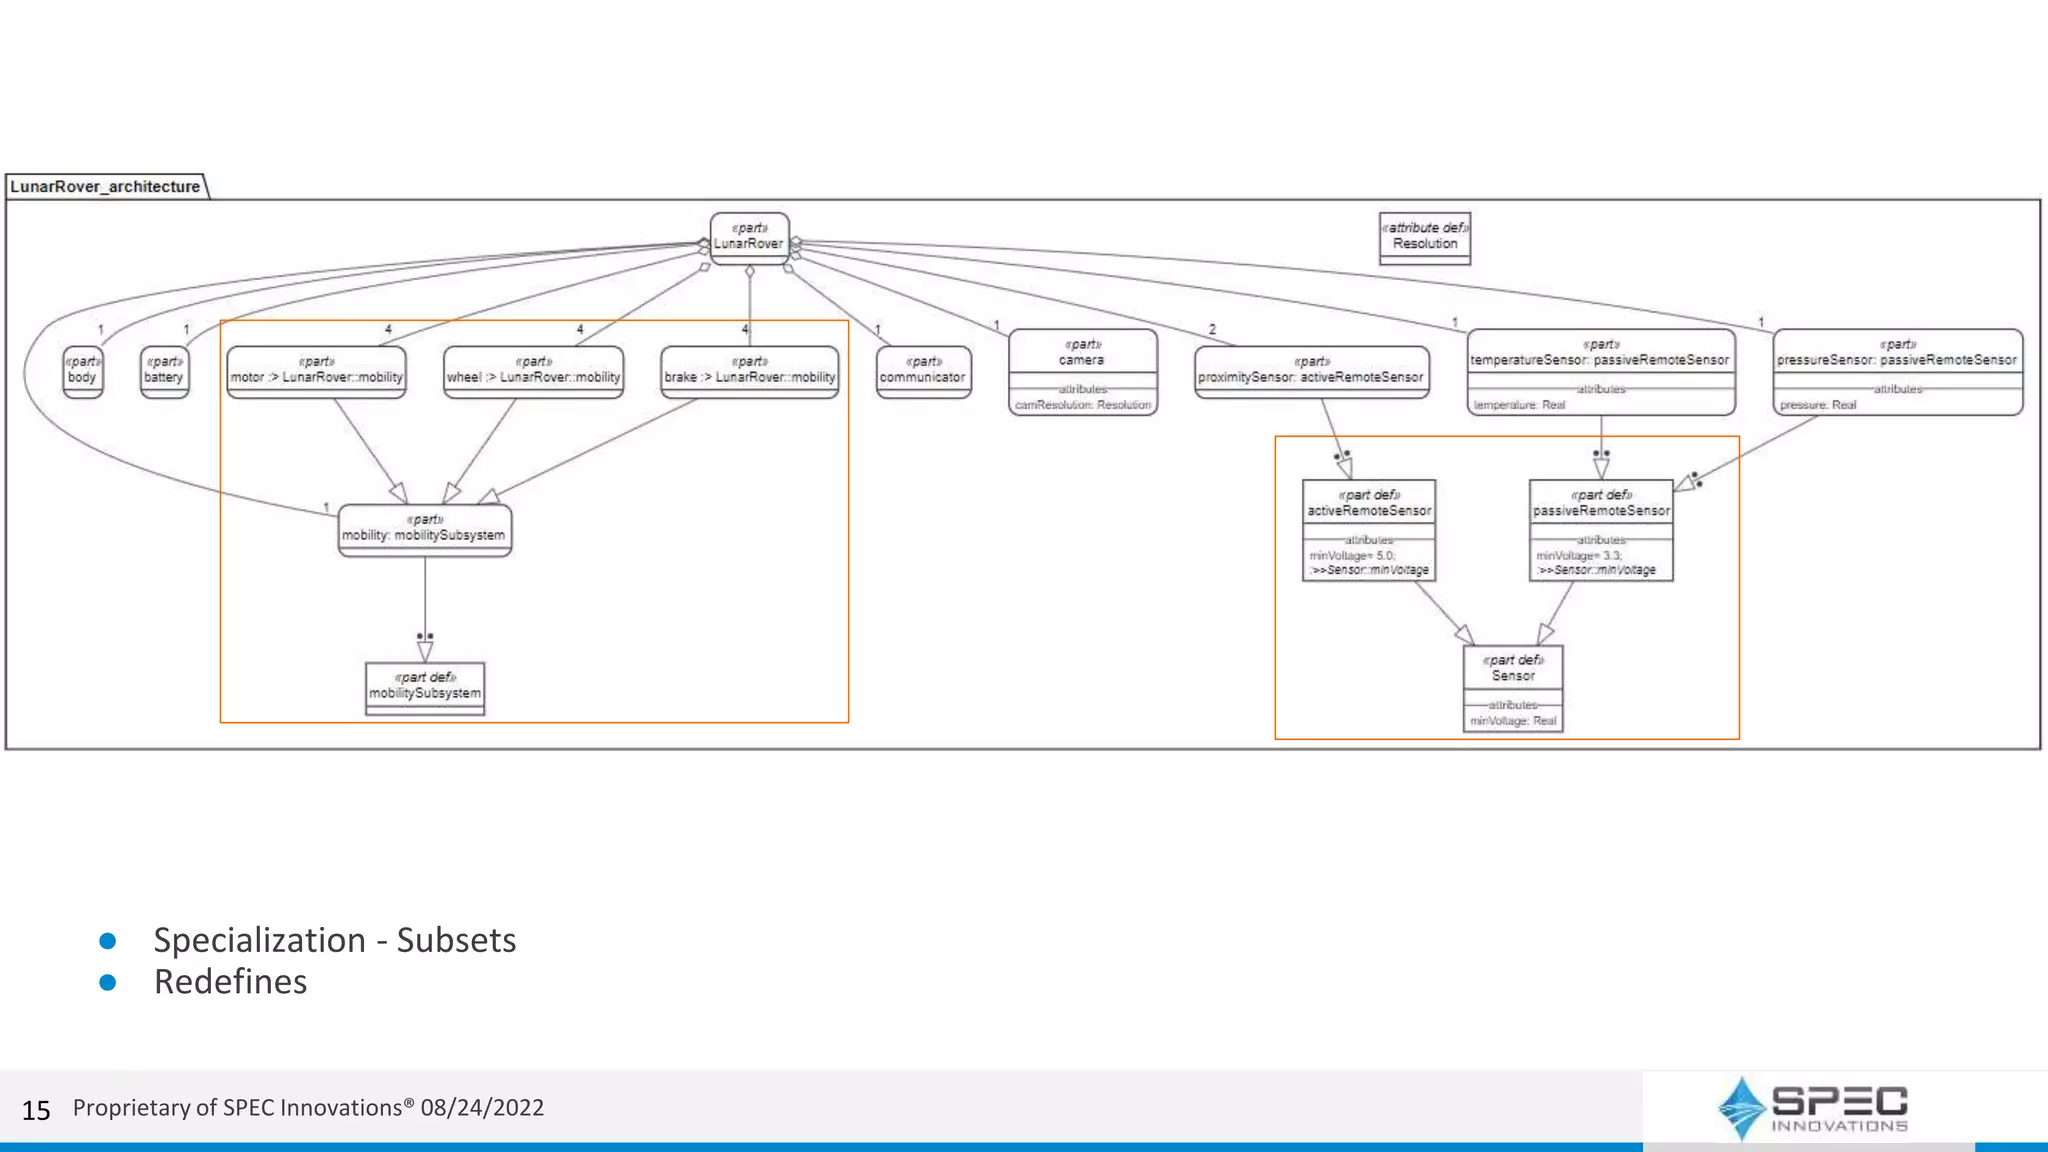Click the wheel LunarRover::mobility block
The image size is (2048, 1152).
(x=533, y=372)
